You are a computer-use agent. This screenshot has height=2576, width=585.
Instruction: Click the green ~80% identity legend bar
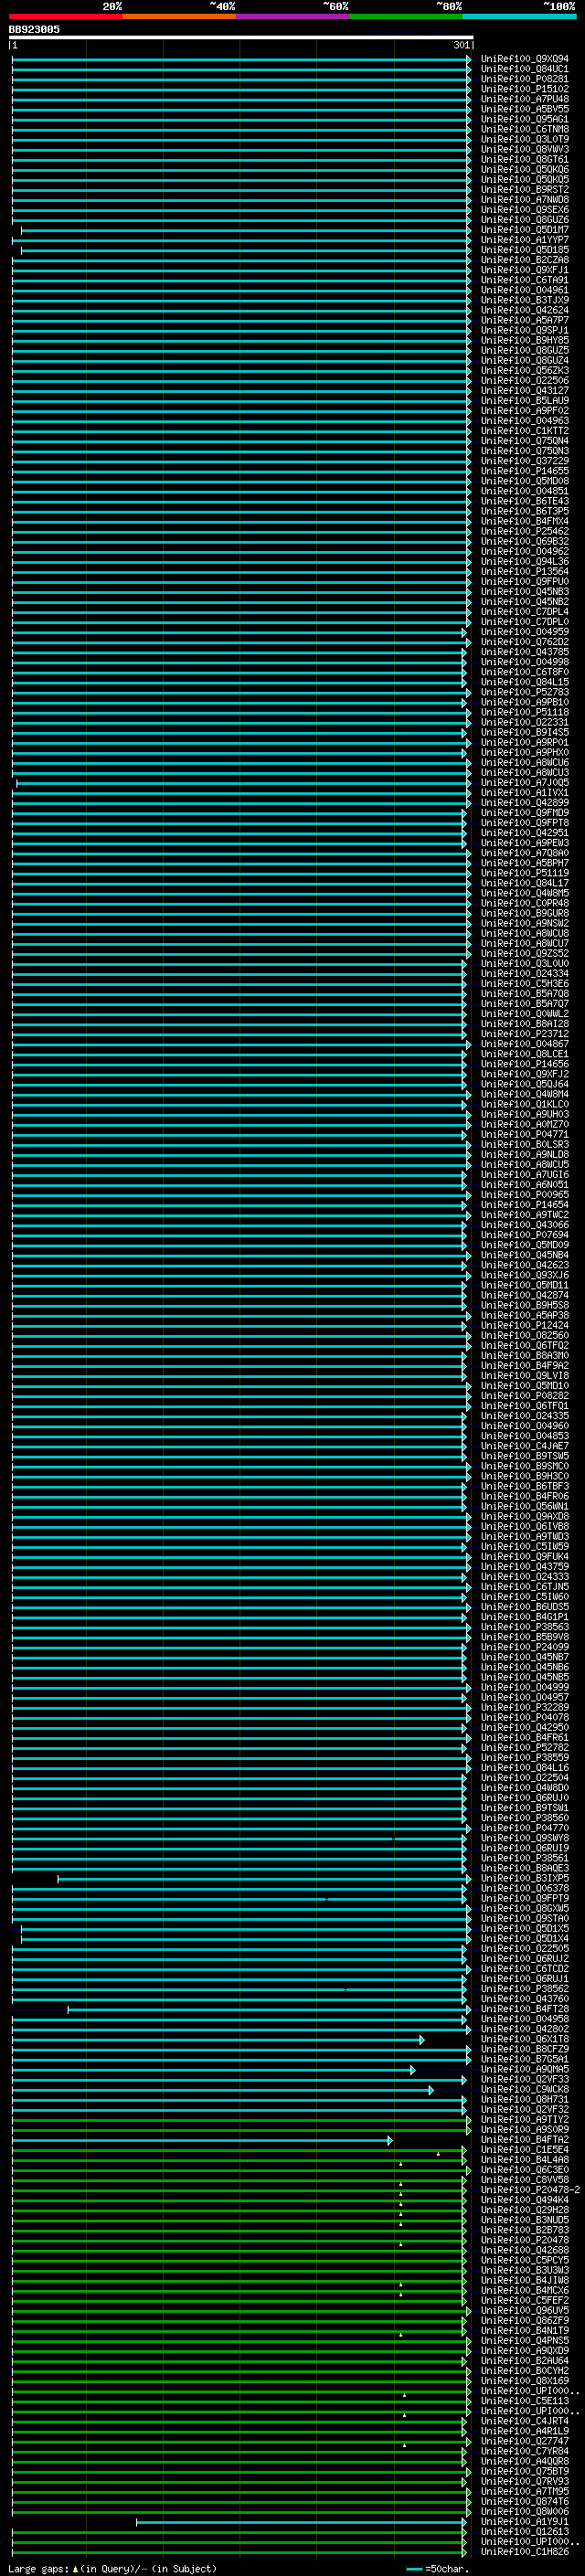click(x=406, y=17)
